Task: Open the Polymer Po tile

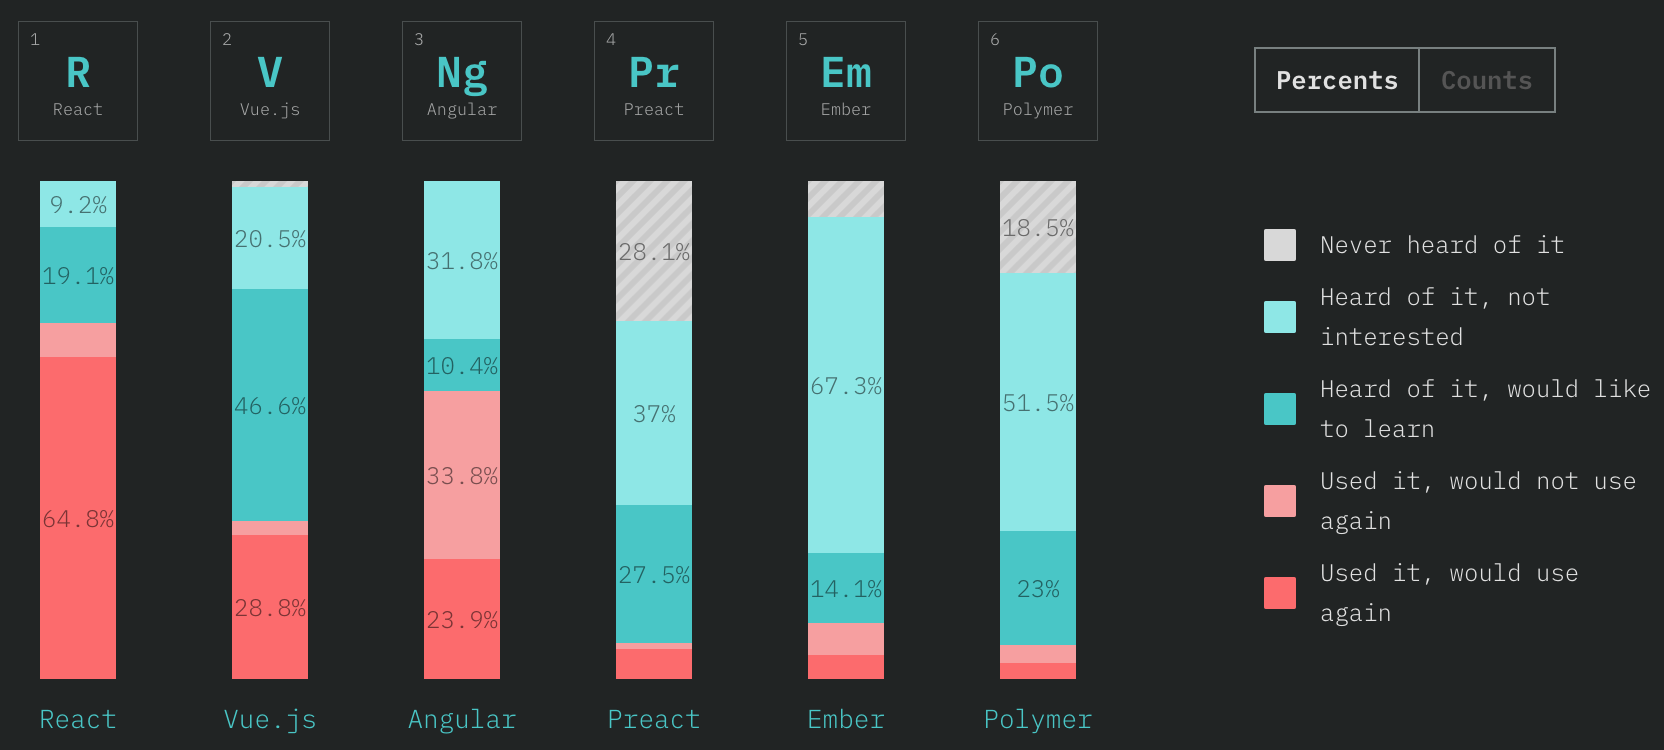Action: [1038, 81]
